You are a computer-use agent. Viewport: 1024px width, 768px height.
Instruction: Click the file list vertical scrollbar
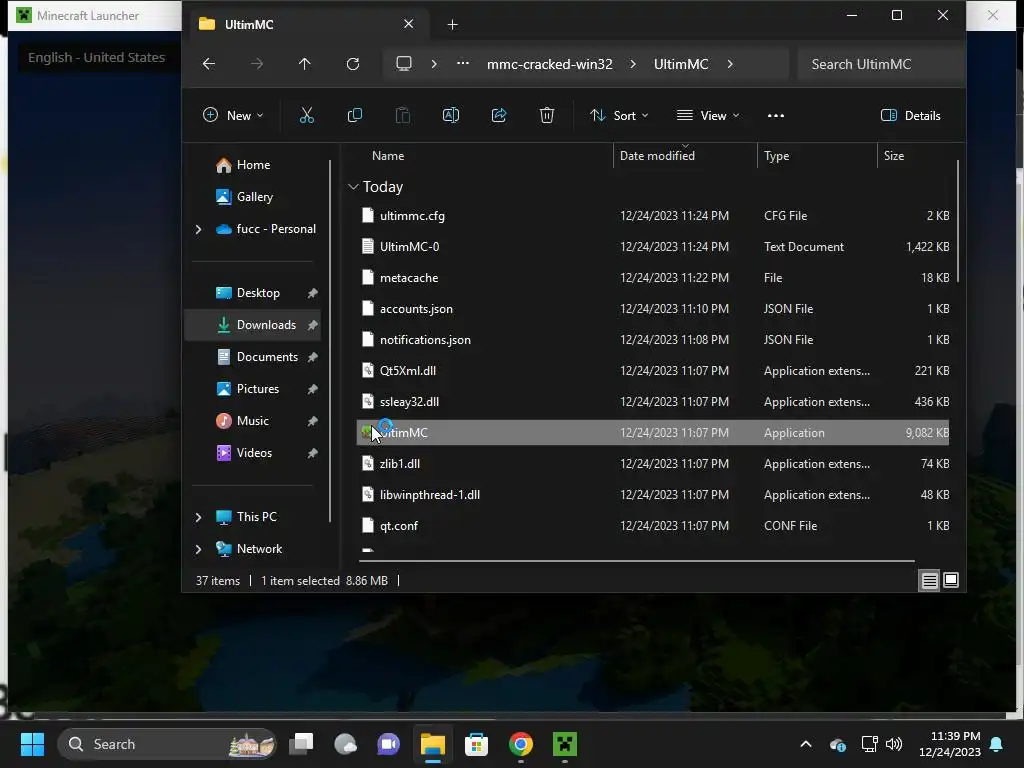pos(957,222)
